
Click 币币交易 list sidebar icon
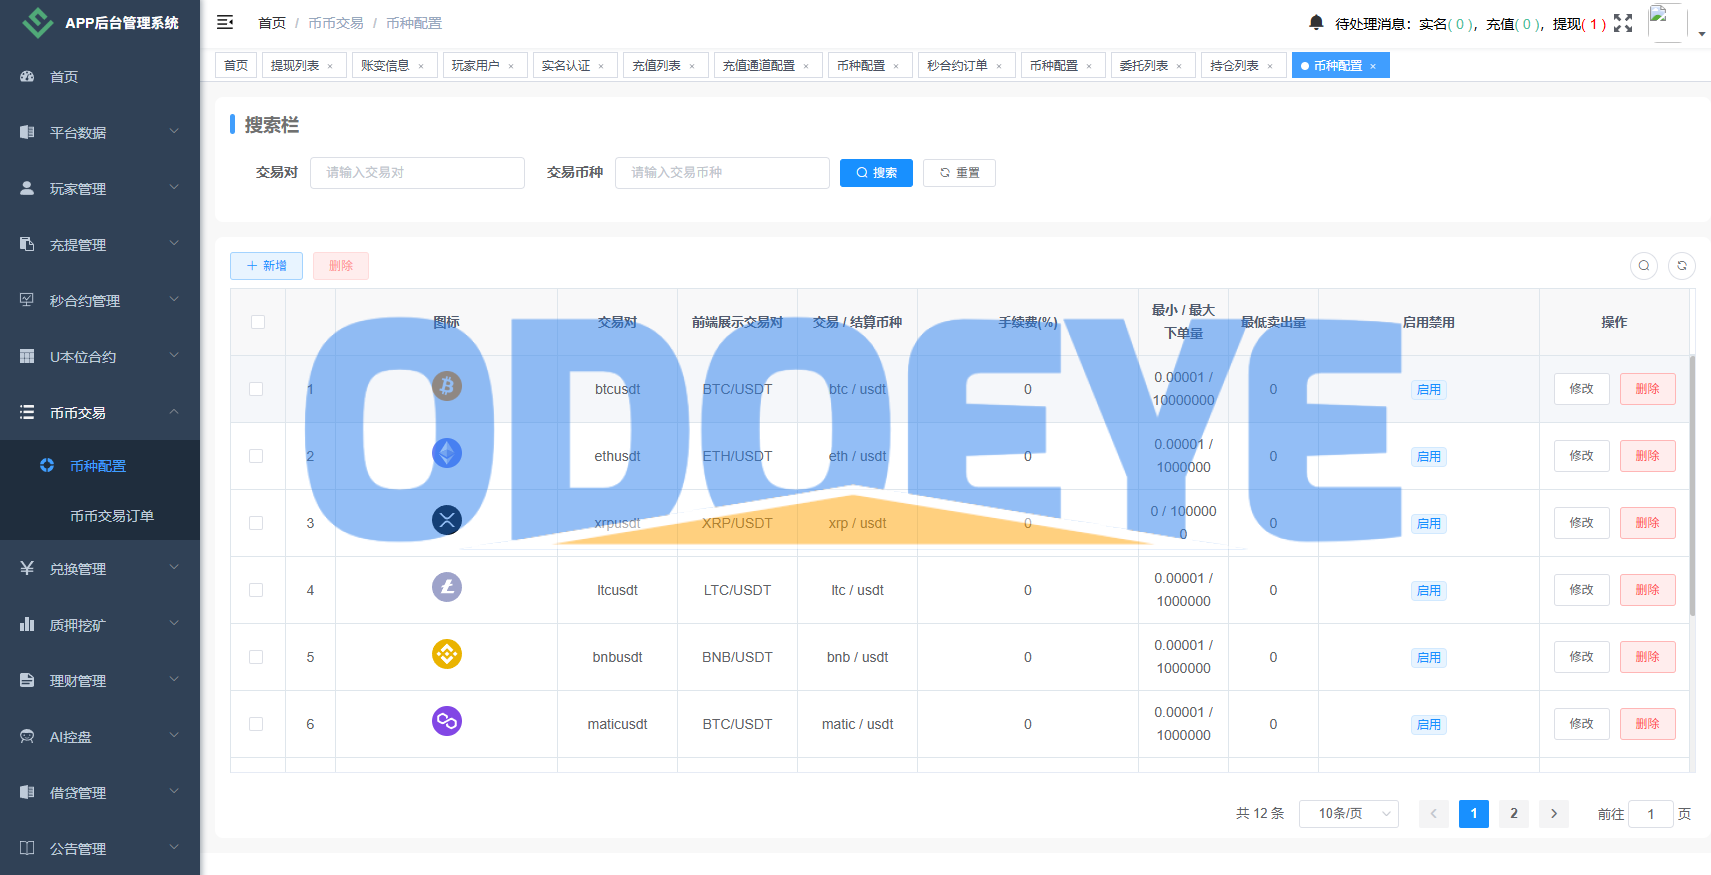click(x=27, y=412)
